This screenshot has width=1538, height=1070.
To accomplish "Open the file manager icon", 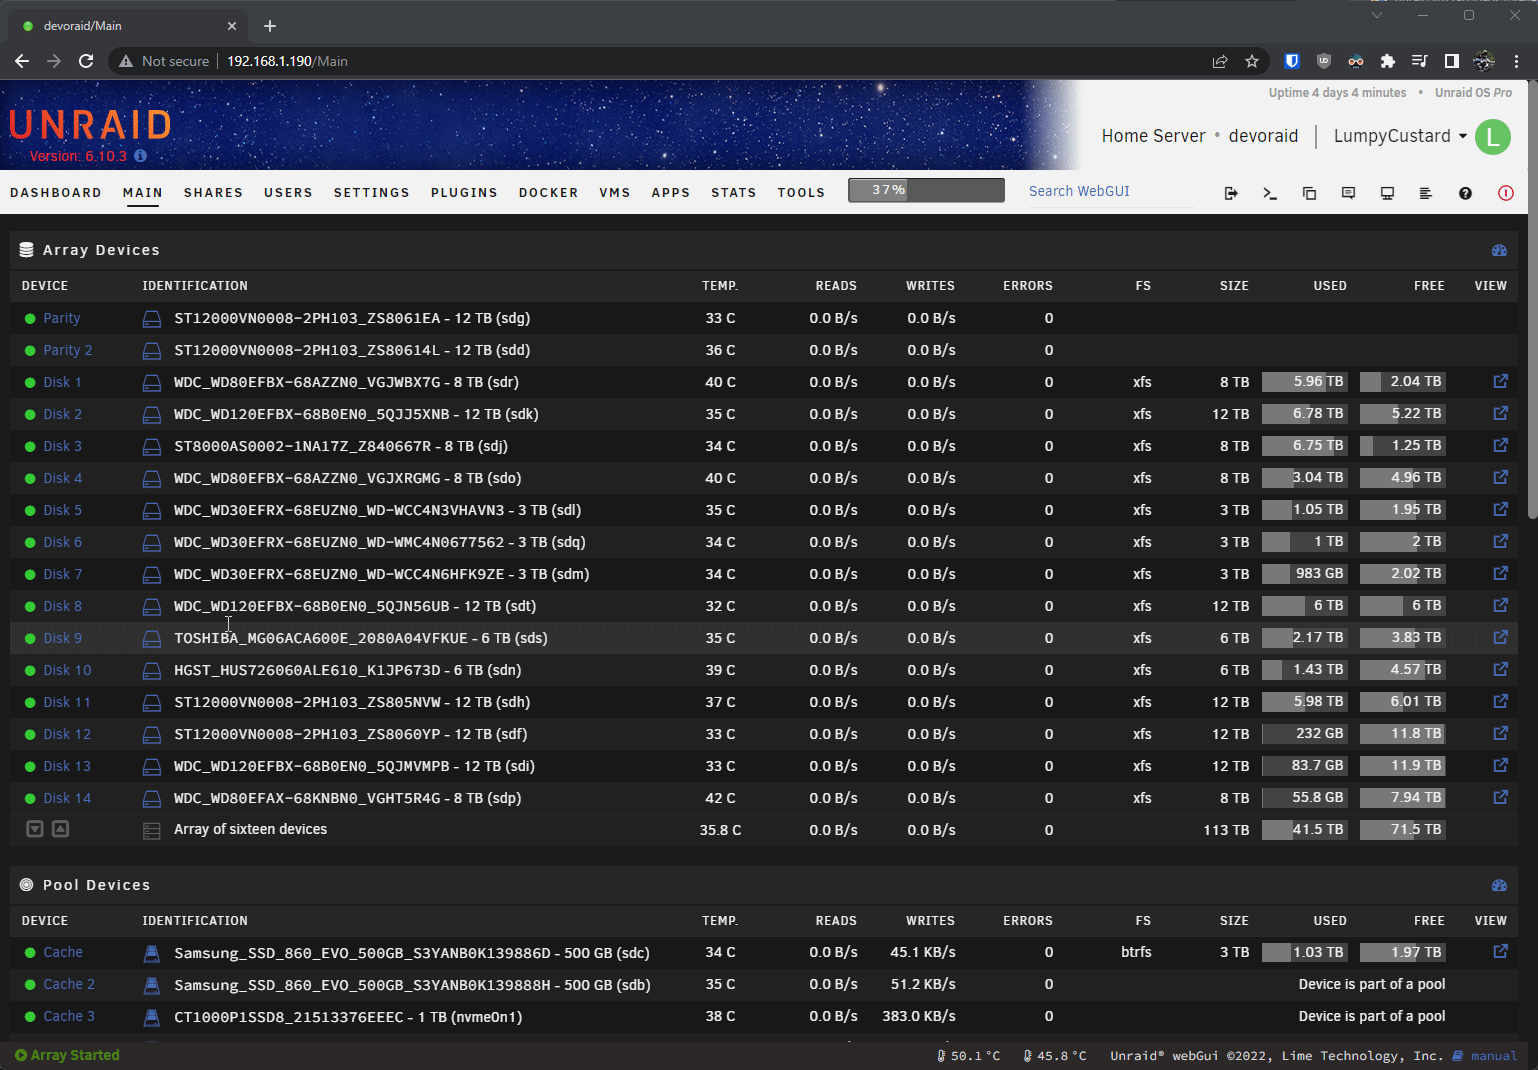I will coord(1309,193).
